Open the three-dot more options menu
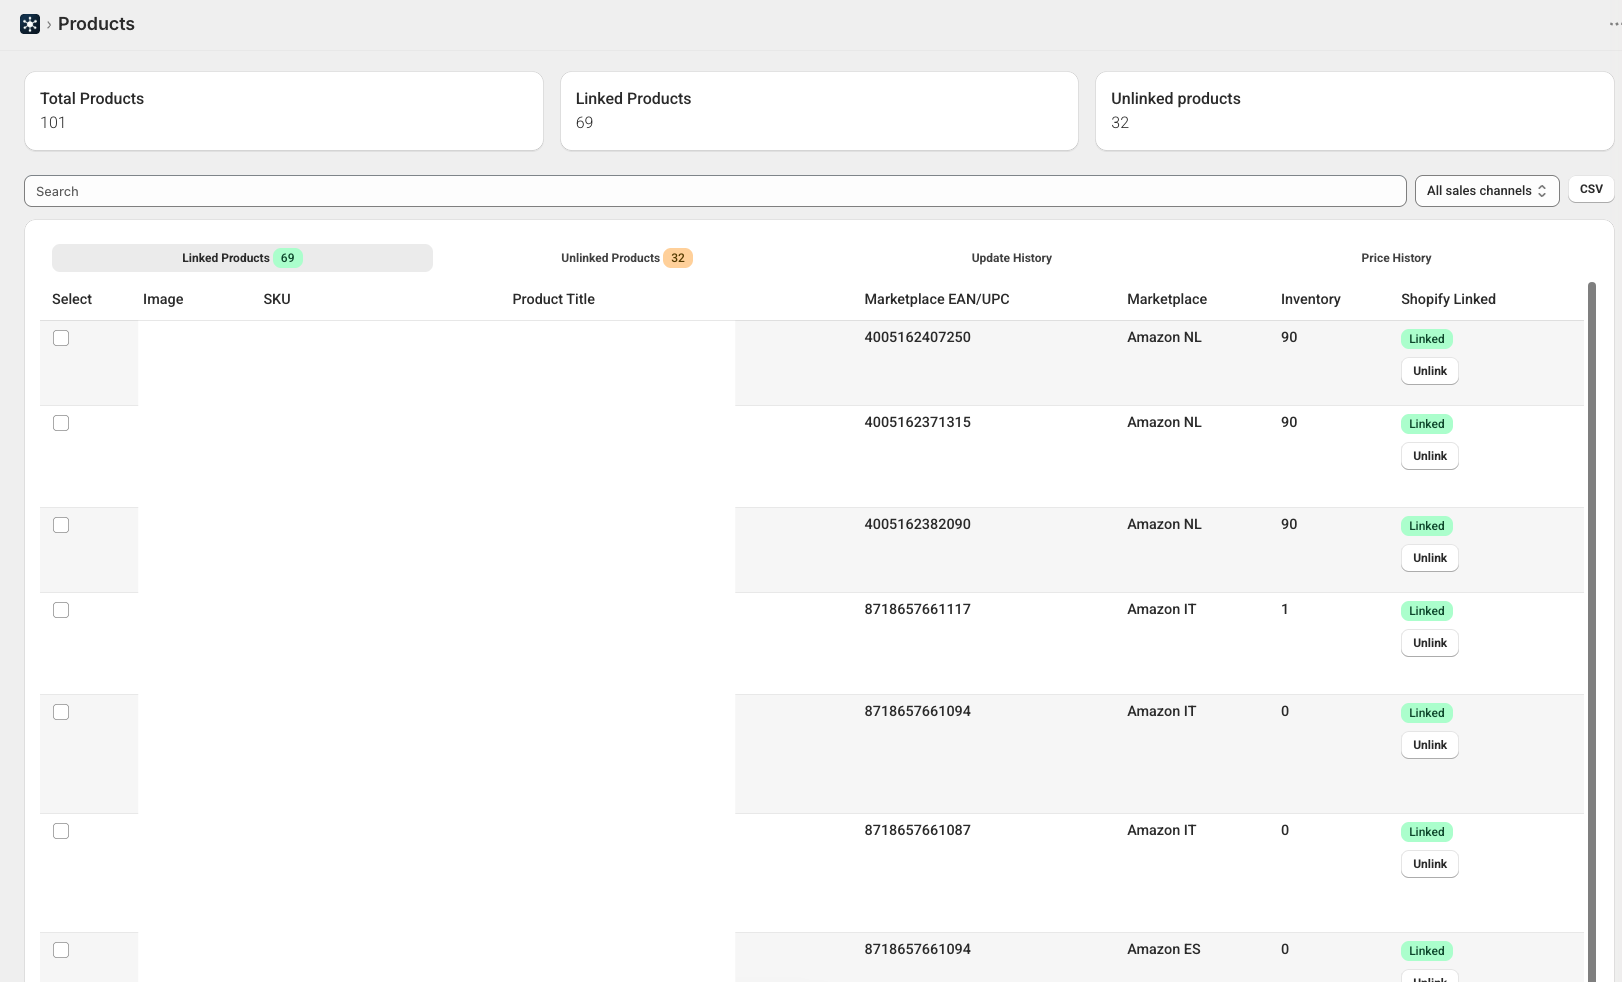This screenshot has width=1622, height=982. point(1614,24)
